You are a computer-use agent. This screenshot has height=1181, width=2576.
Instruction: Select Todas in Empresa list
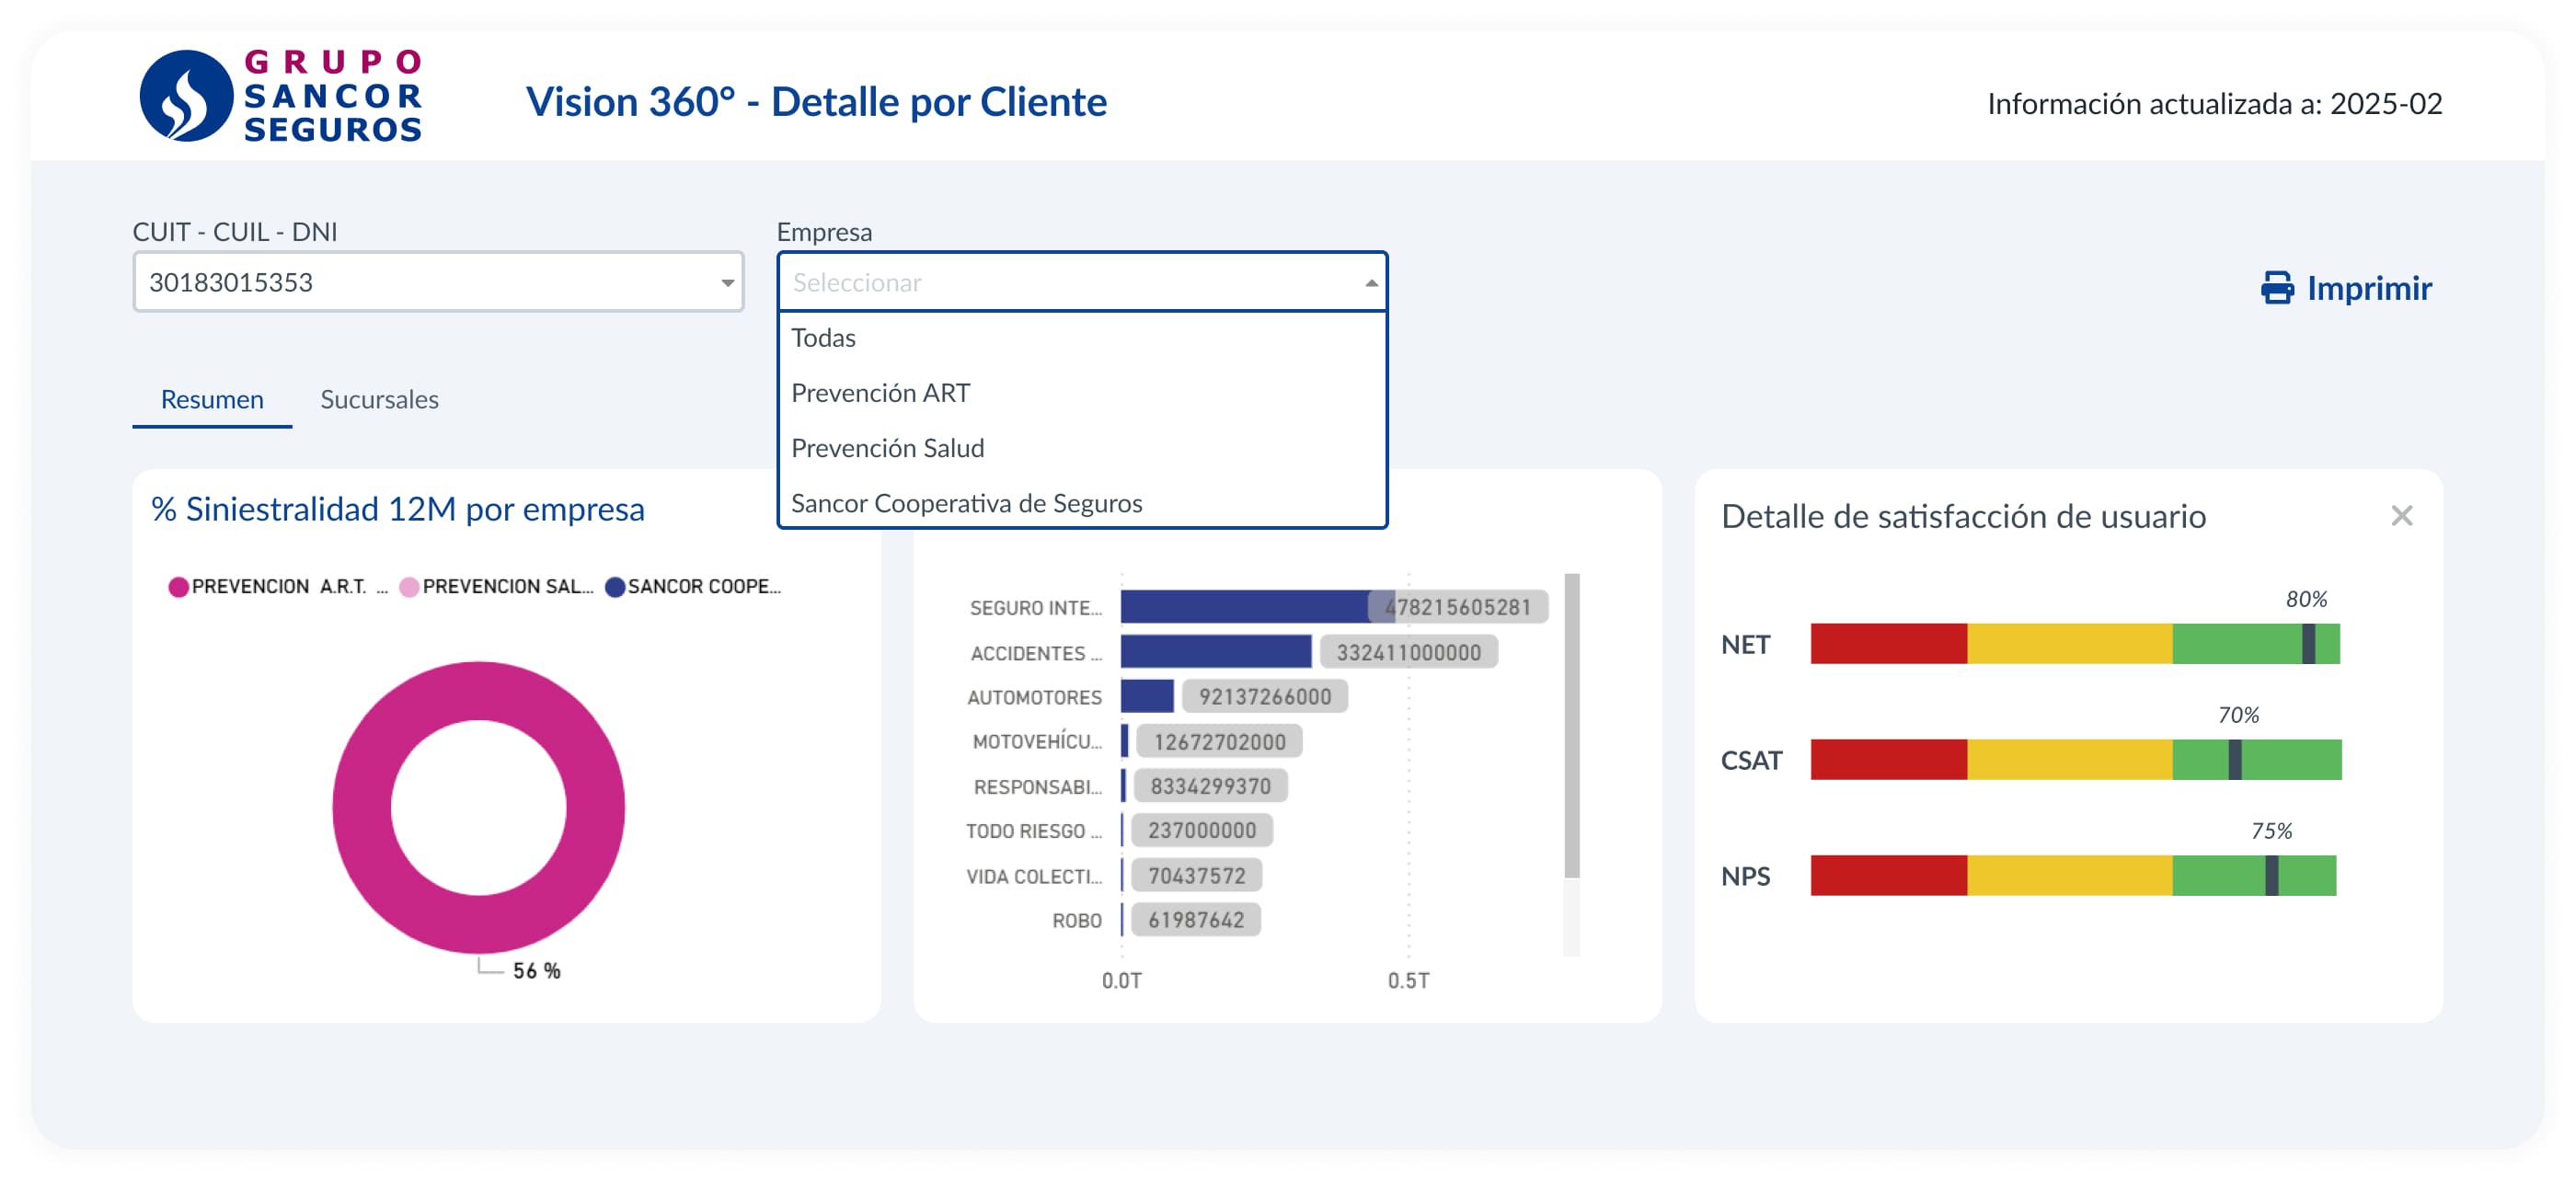tap(823, 338)
